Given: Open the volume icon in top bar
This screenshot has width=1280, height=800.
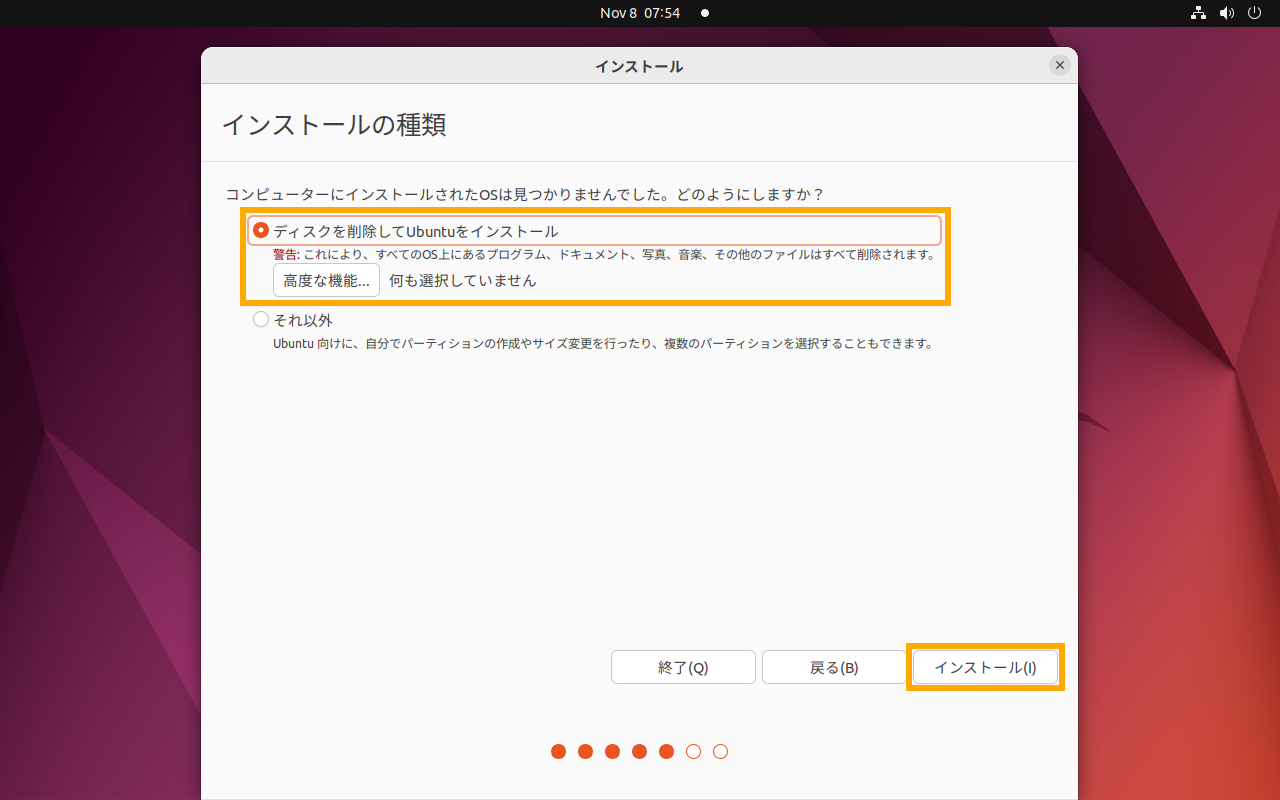Looking at the screenshot, I should tap(1227, 13).
